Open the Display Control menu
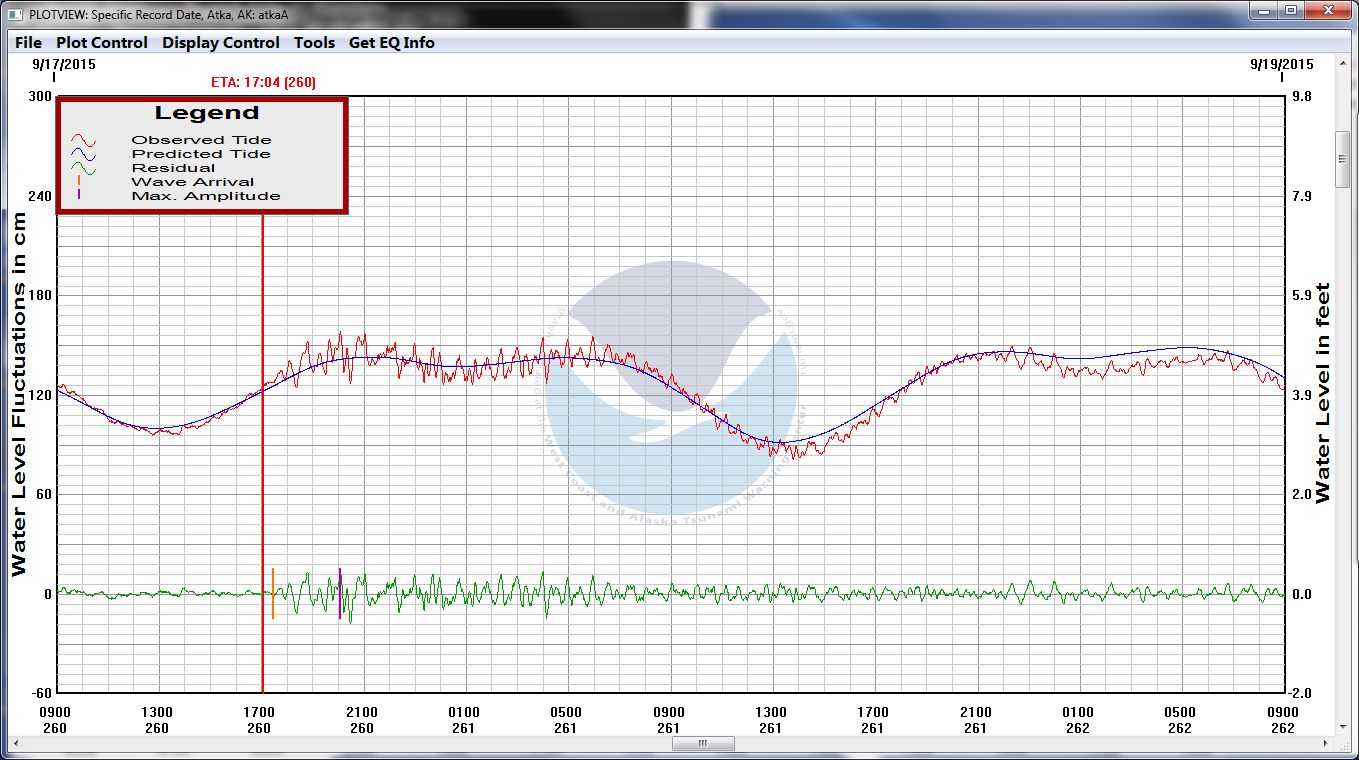 pyautogui.click(x=221, y=42)
